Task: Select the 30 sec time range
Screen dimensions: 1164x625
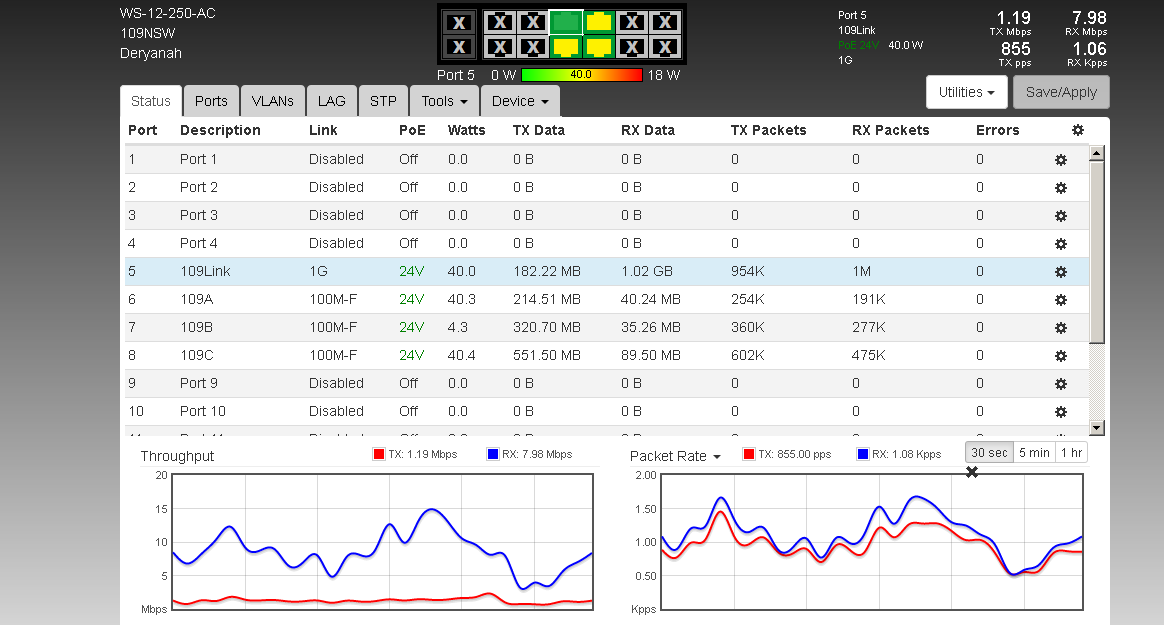Action: click(x=988, y=452)
